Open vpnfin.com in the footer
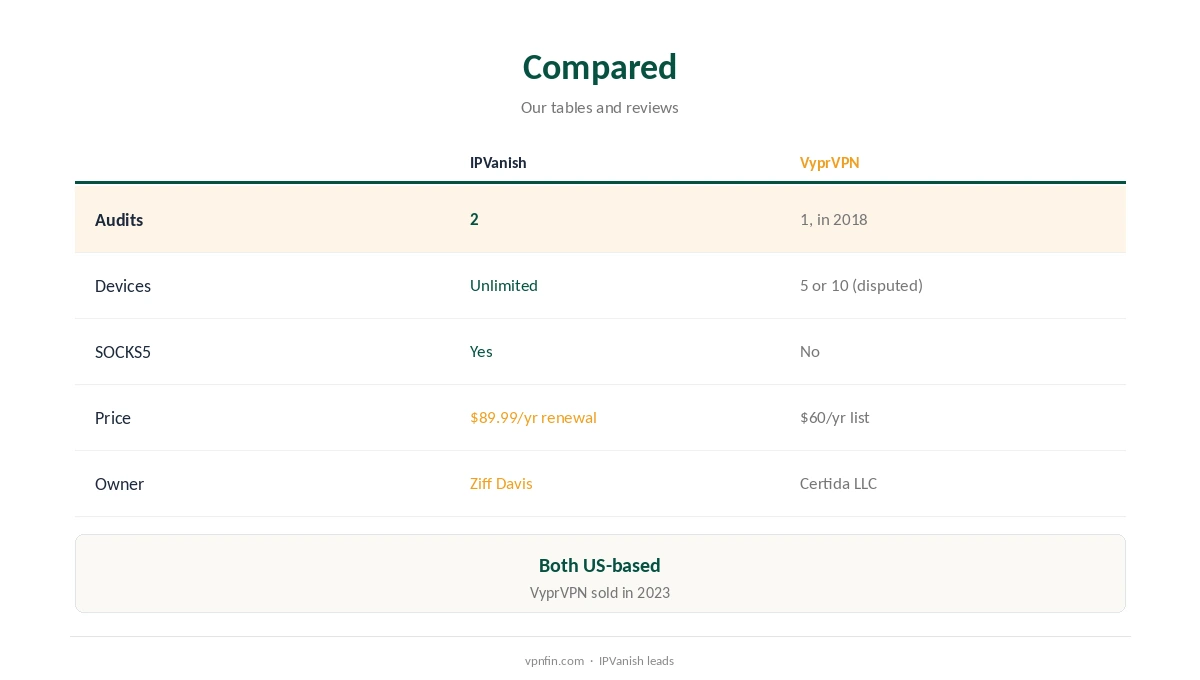This screenshot has height=680, width=1200. click(554, 661)
